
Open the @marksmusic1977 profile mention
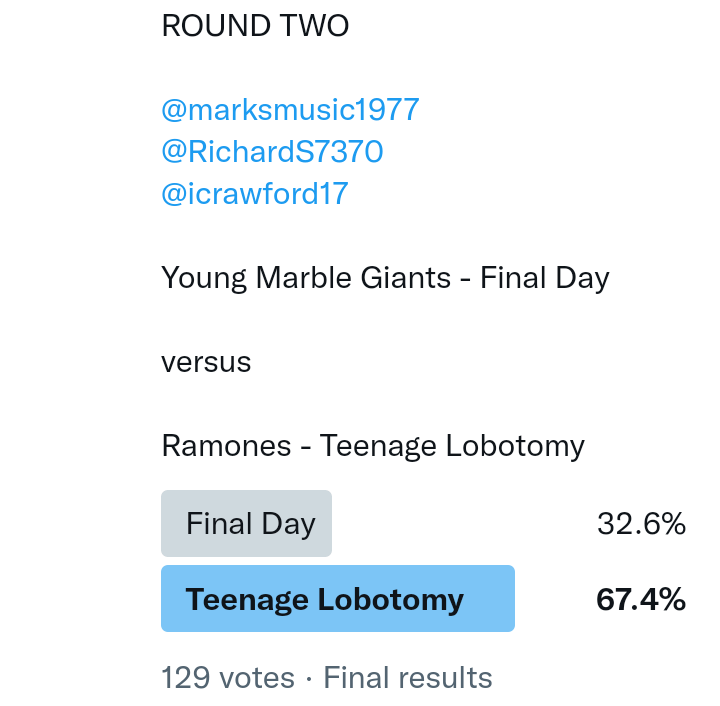pos(290,109)
